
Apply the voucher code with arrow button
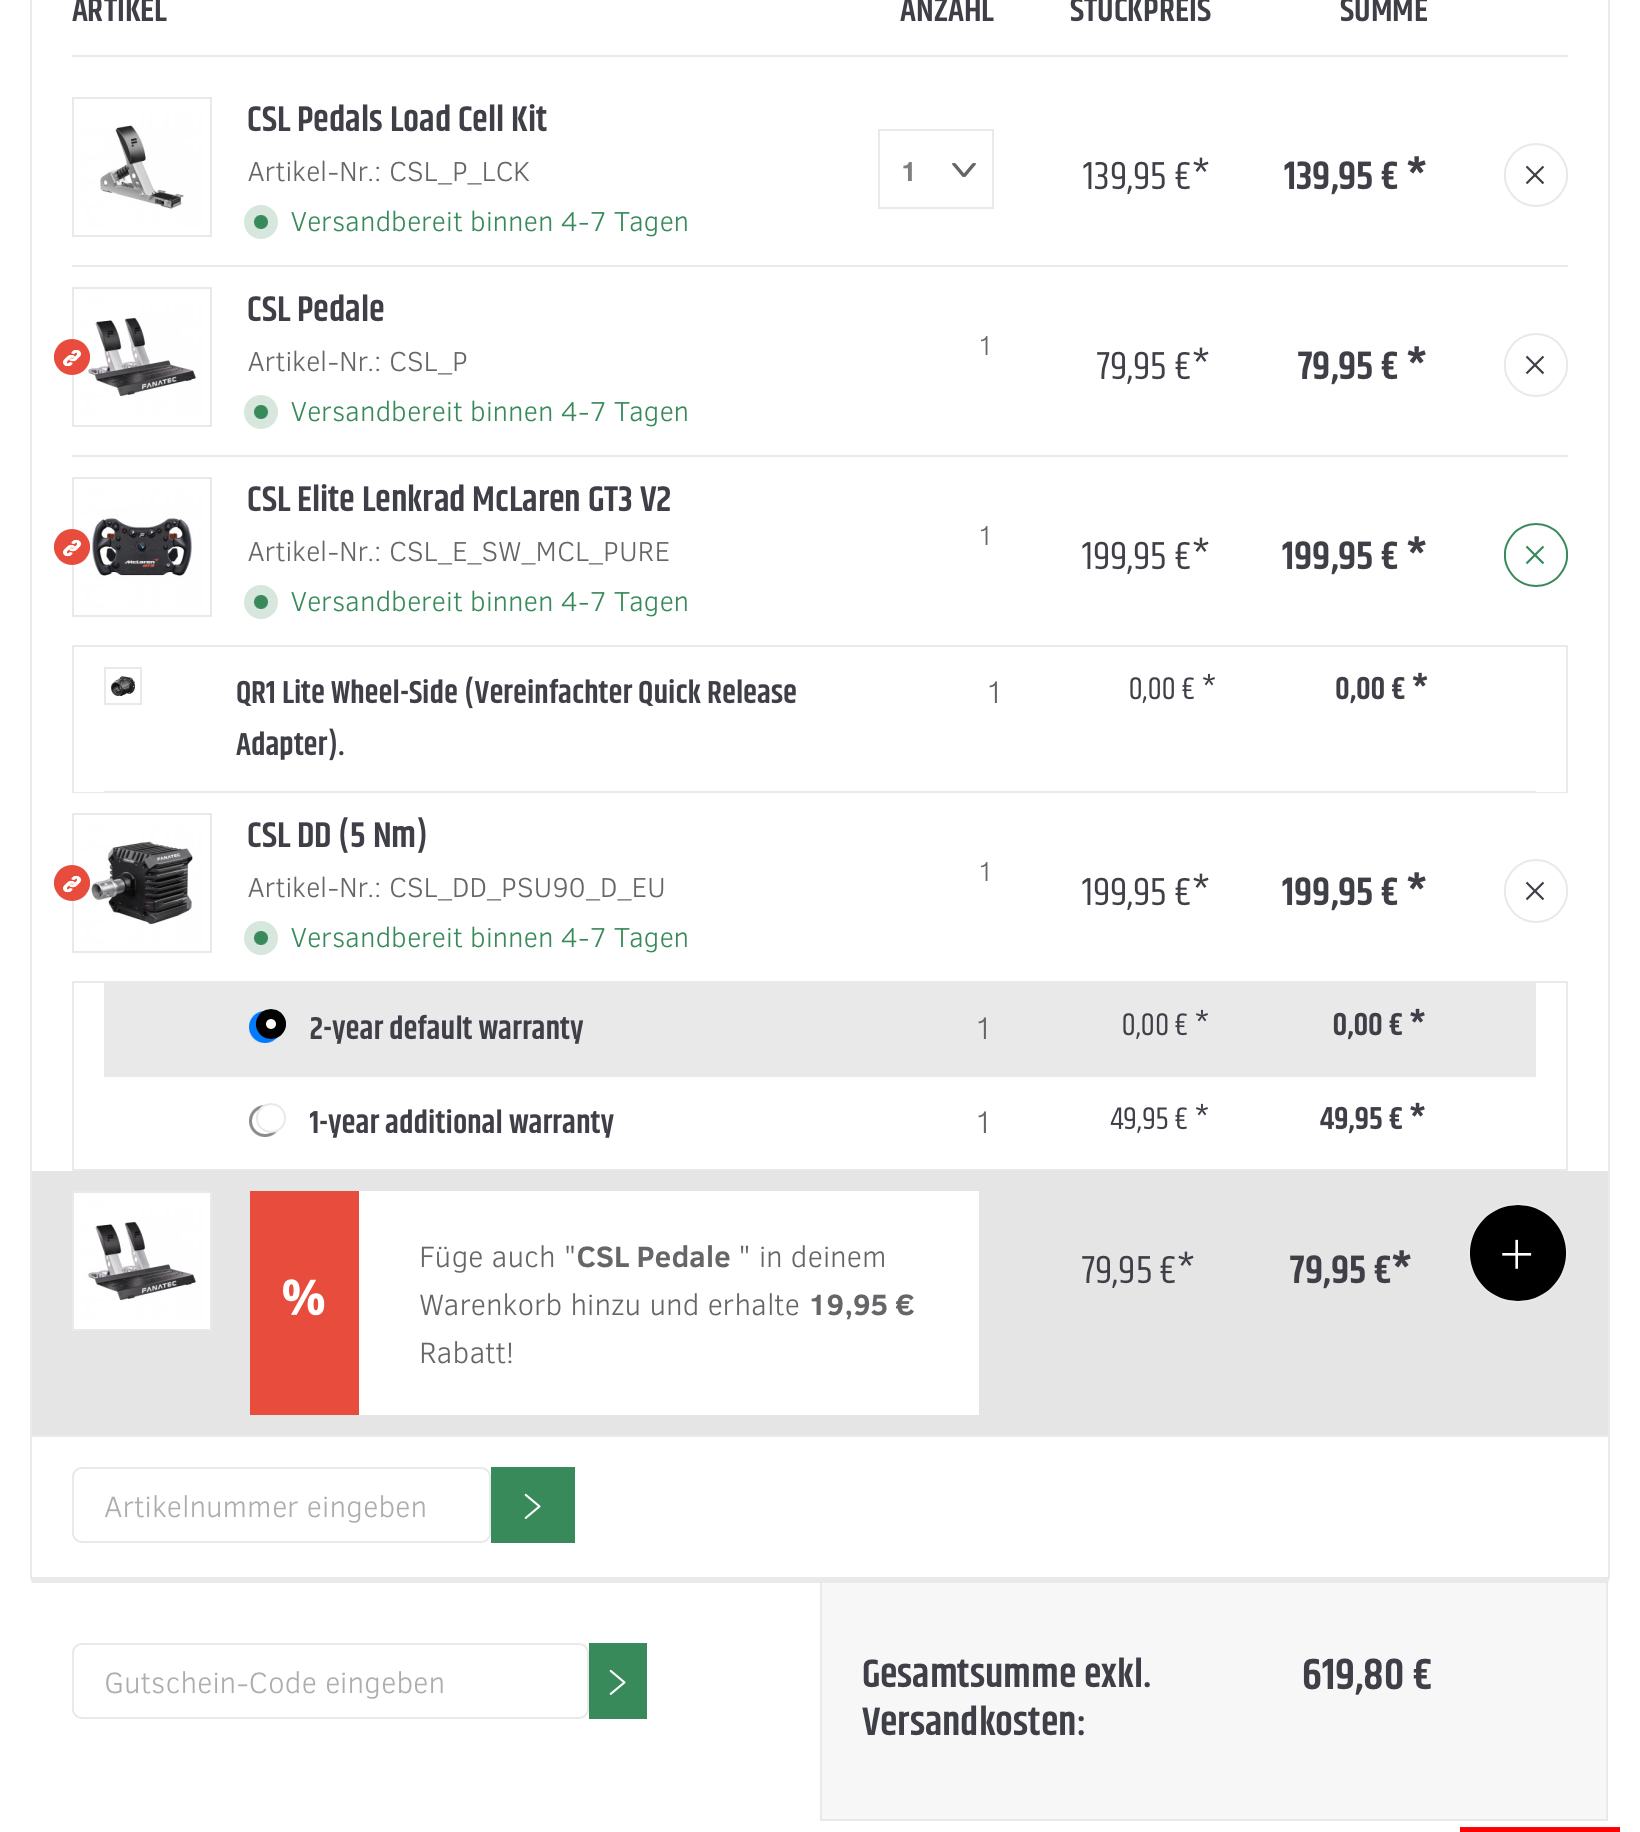617,1682
